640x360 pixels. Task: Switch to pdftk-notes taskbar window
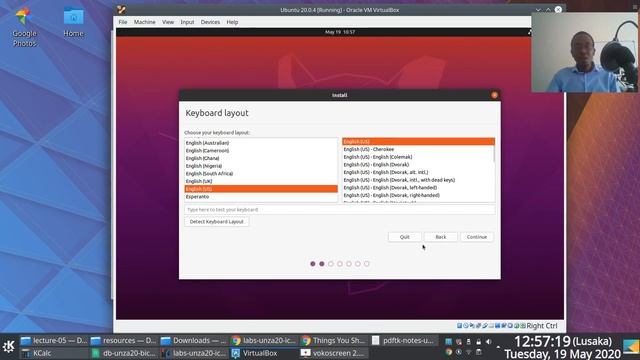(x=404, y=340)
